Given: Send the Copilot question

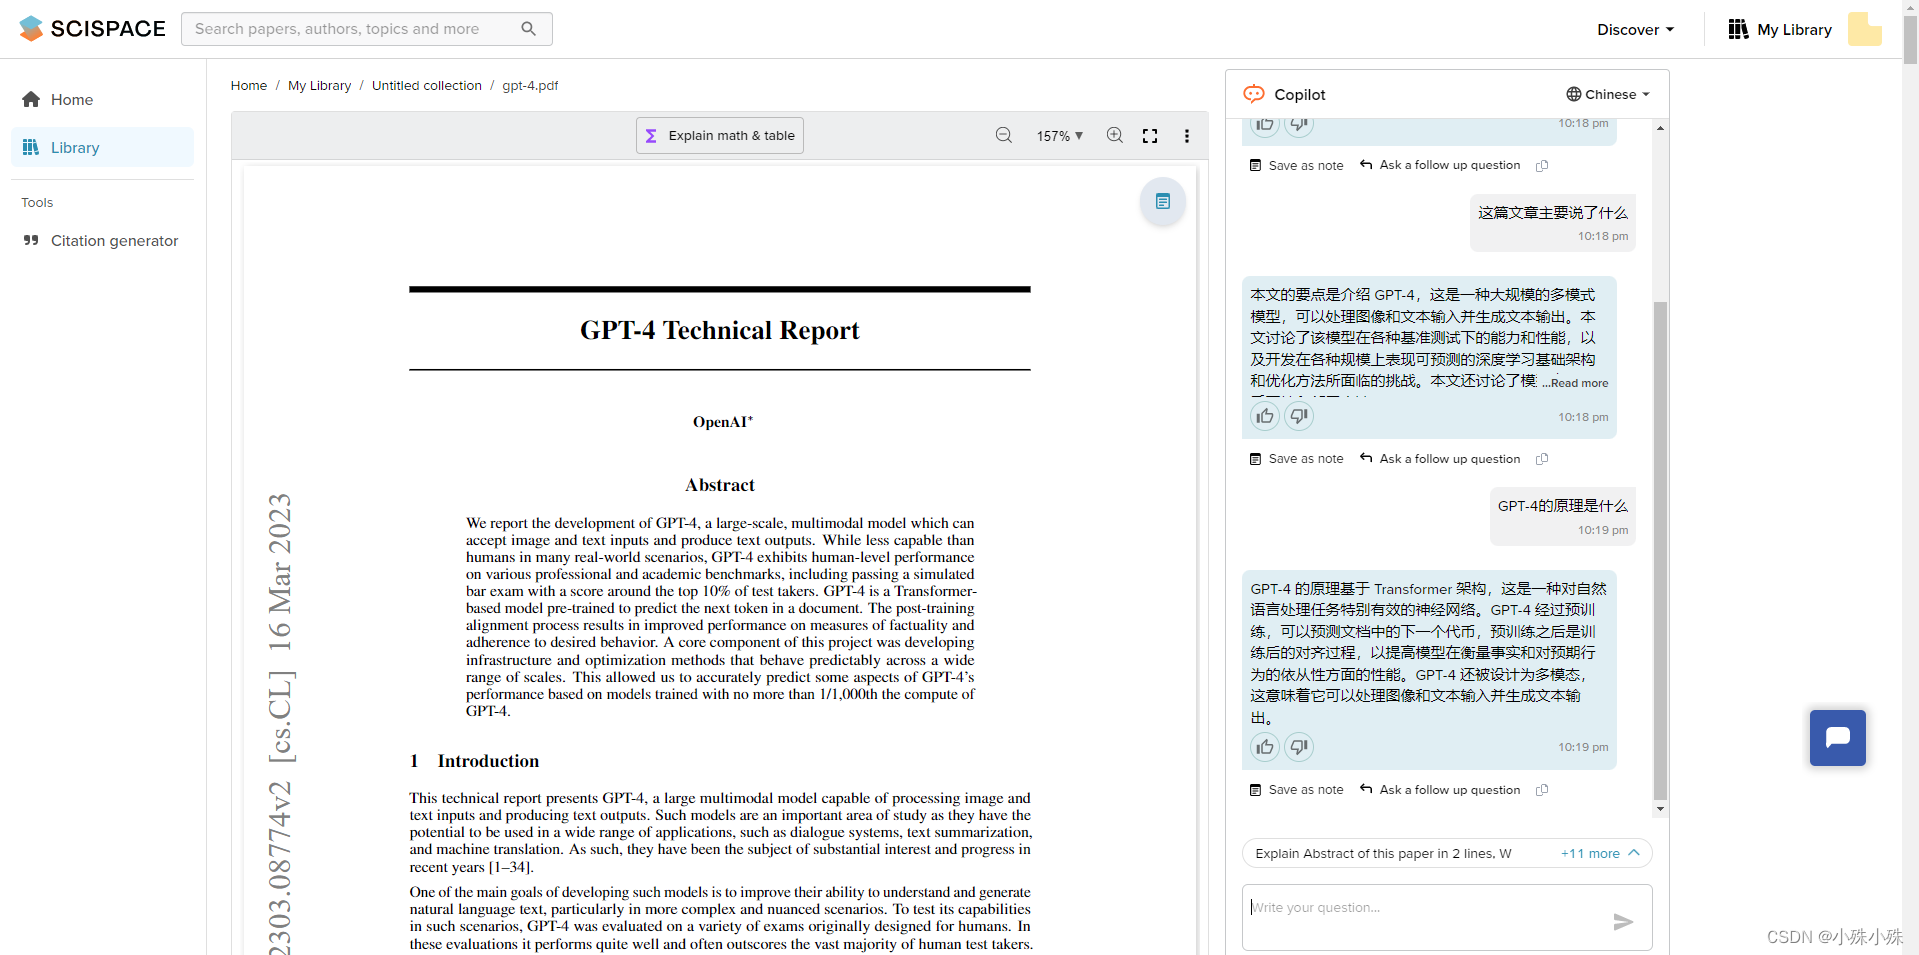Looking at the screenshot, I should tap(1623, 921).
